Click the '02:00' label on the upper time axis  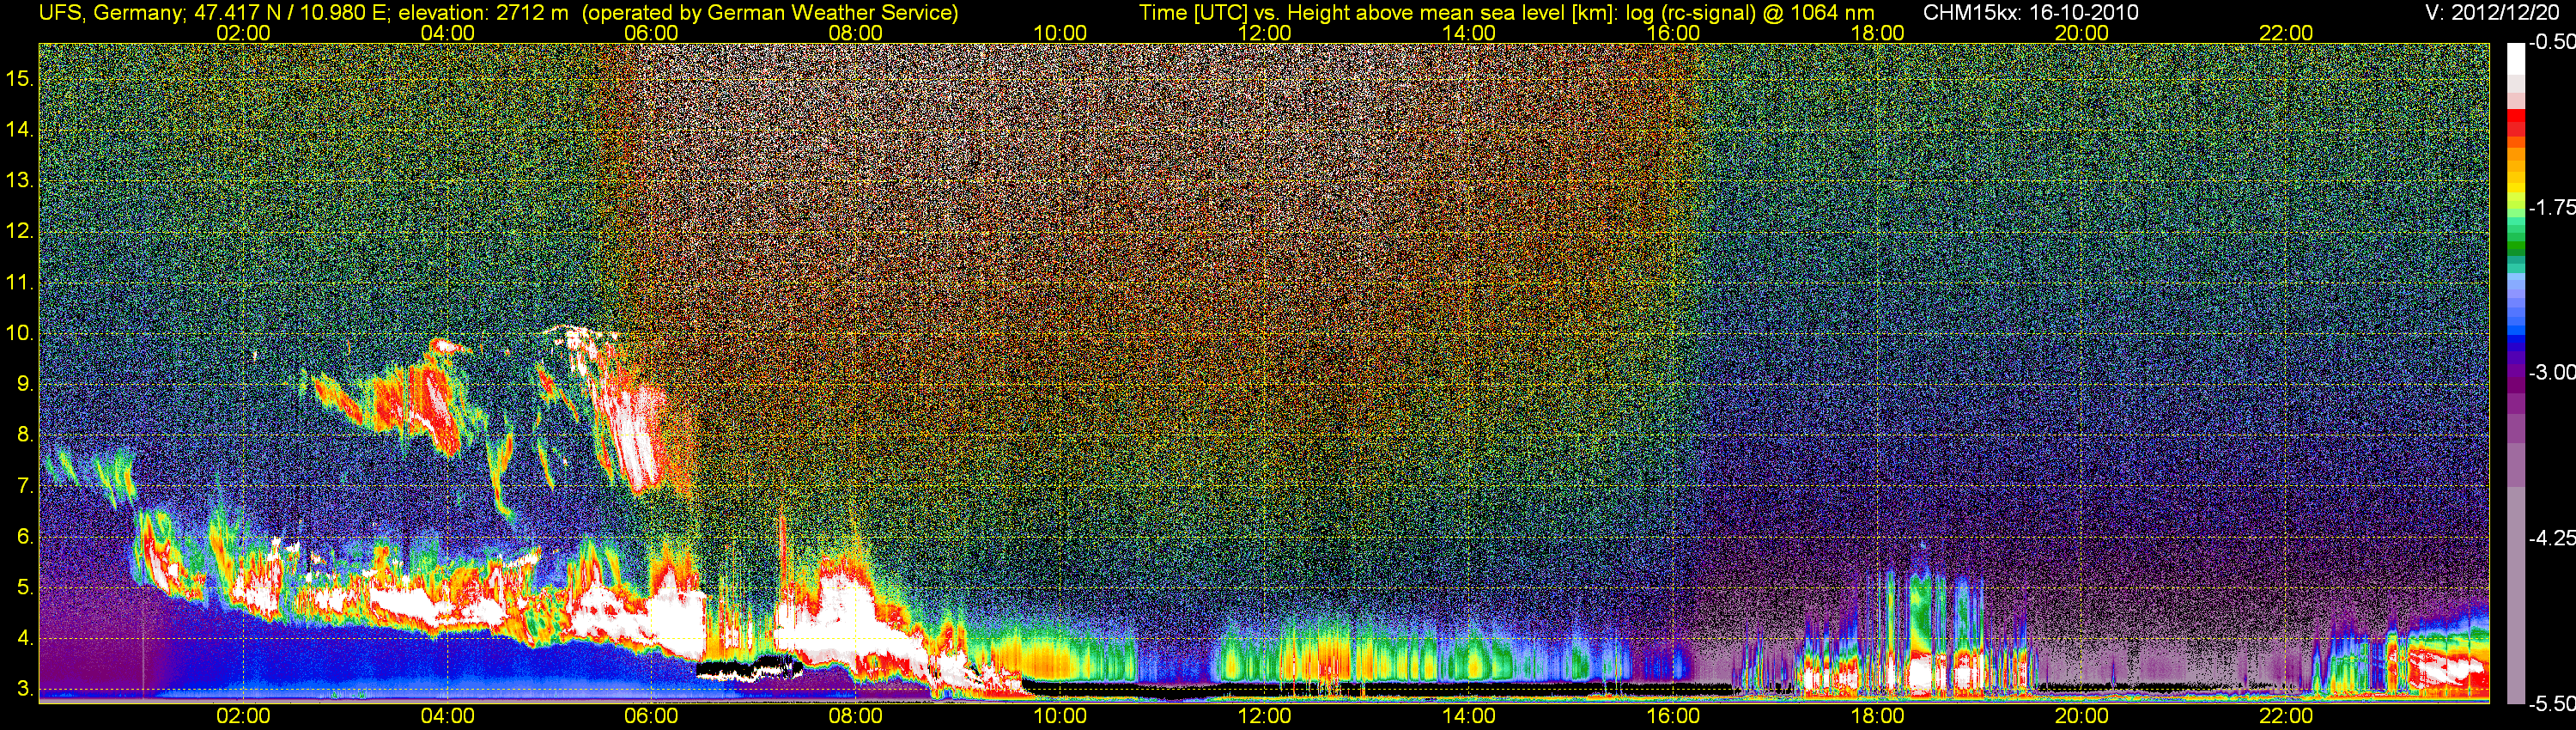pos(243,33)
